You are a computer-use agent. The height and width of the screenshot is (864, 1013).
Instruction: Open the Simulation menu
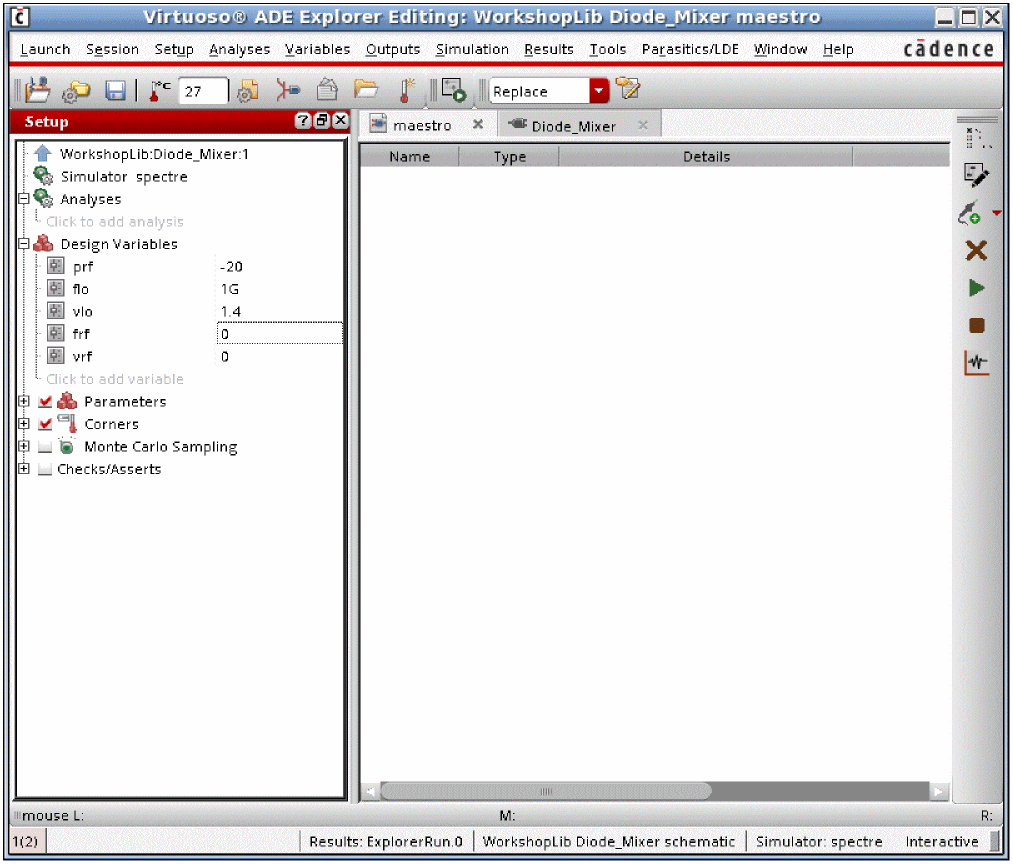pos(472,49)
